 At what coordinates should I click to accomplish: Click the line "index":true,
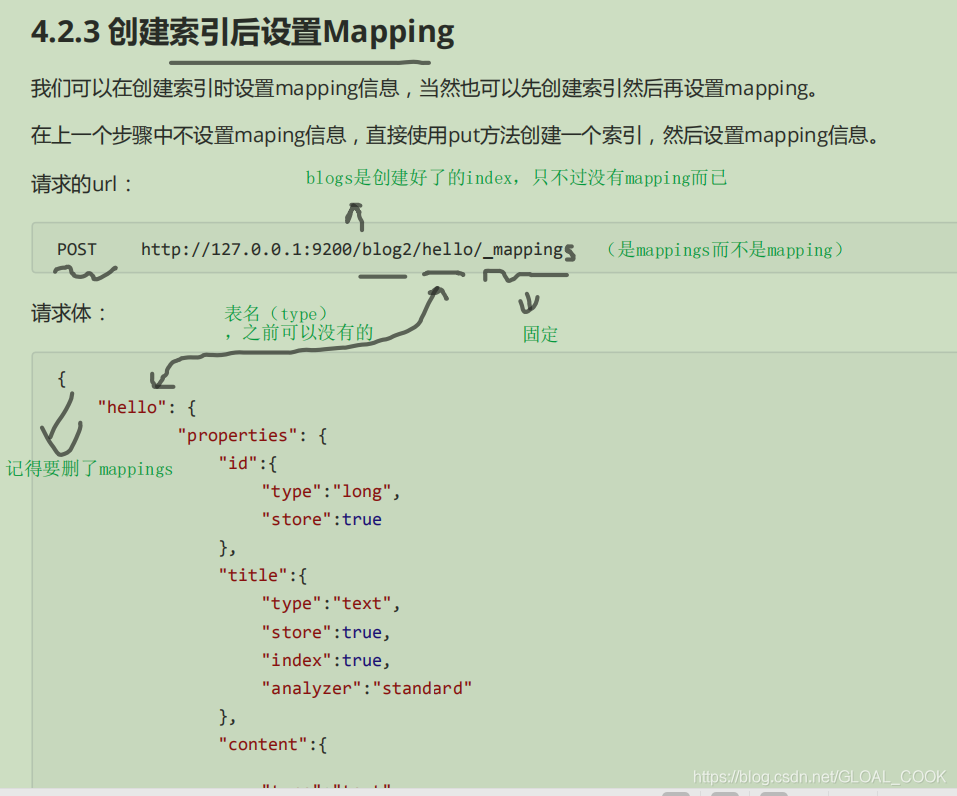(x=326, y=660)
